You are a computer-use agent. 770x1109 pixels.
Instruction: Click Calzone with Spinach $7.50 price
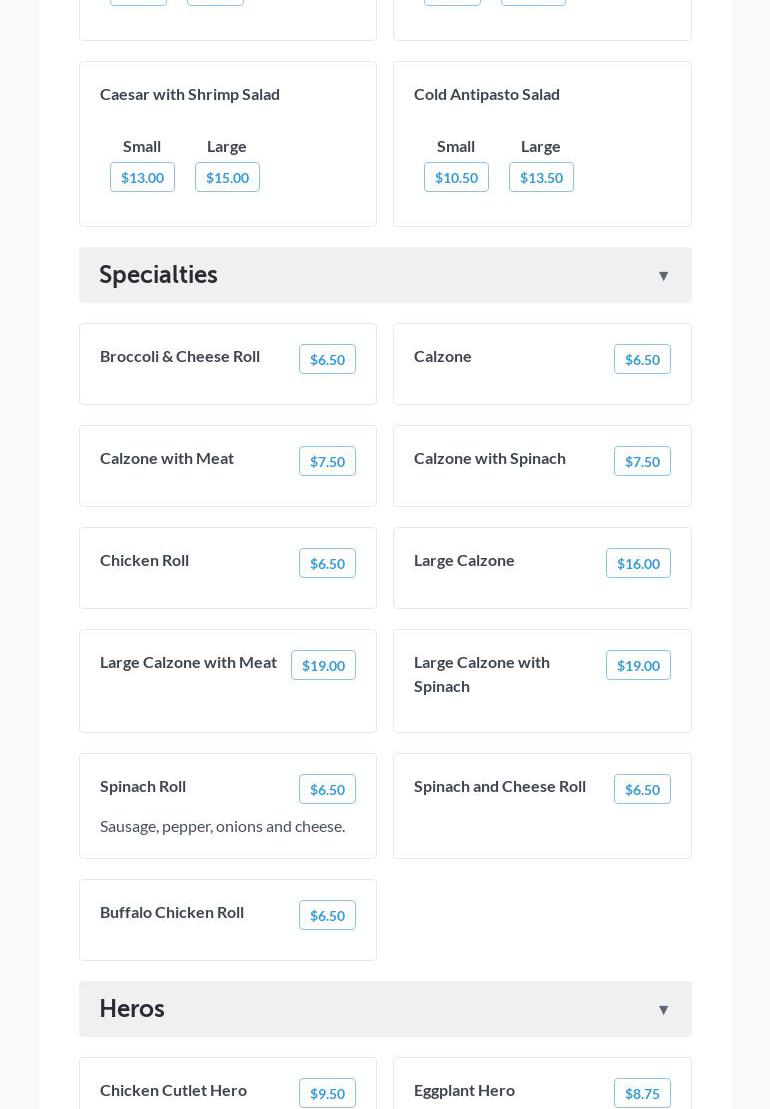coord(642,461)
